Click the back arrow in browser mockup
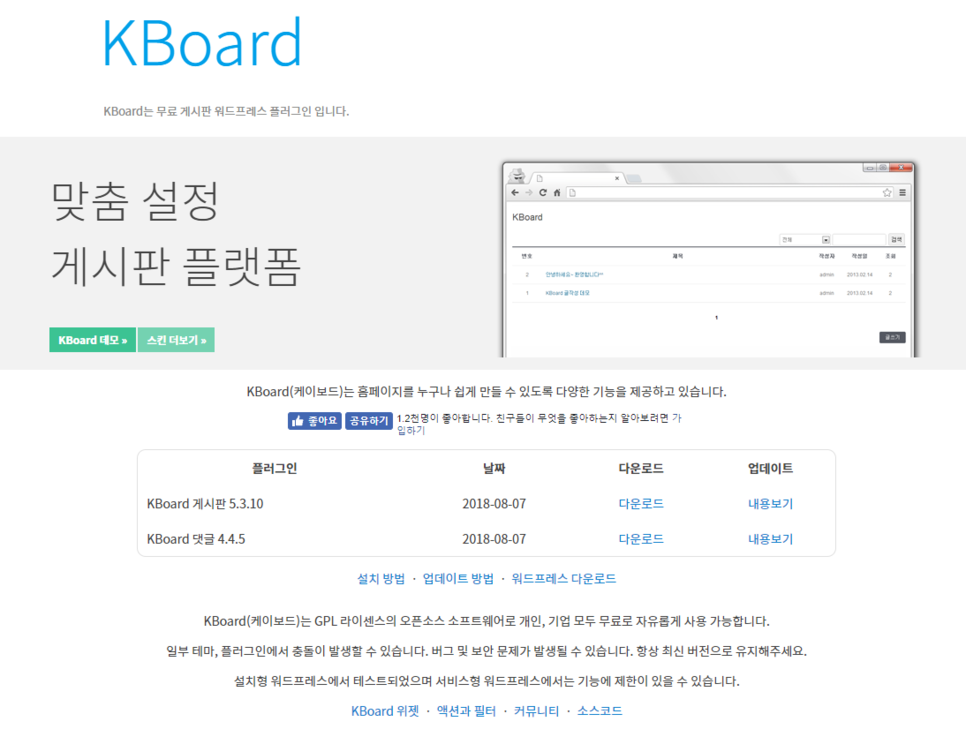Image resolution: width=966 pixels, height=729 pixels. coord(515,193)
